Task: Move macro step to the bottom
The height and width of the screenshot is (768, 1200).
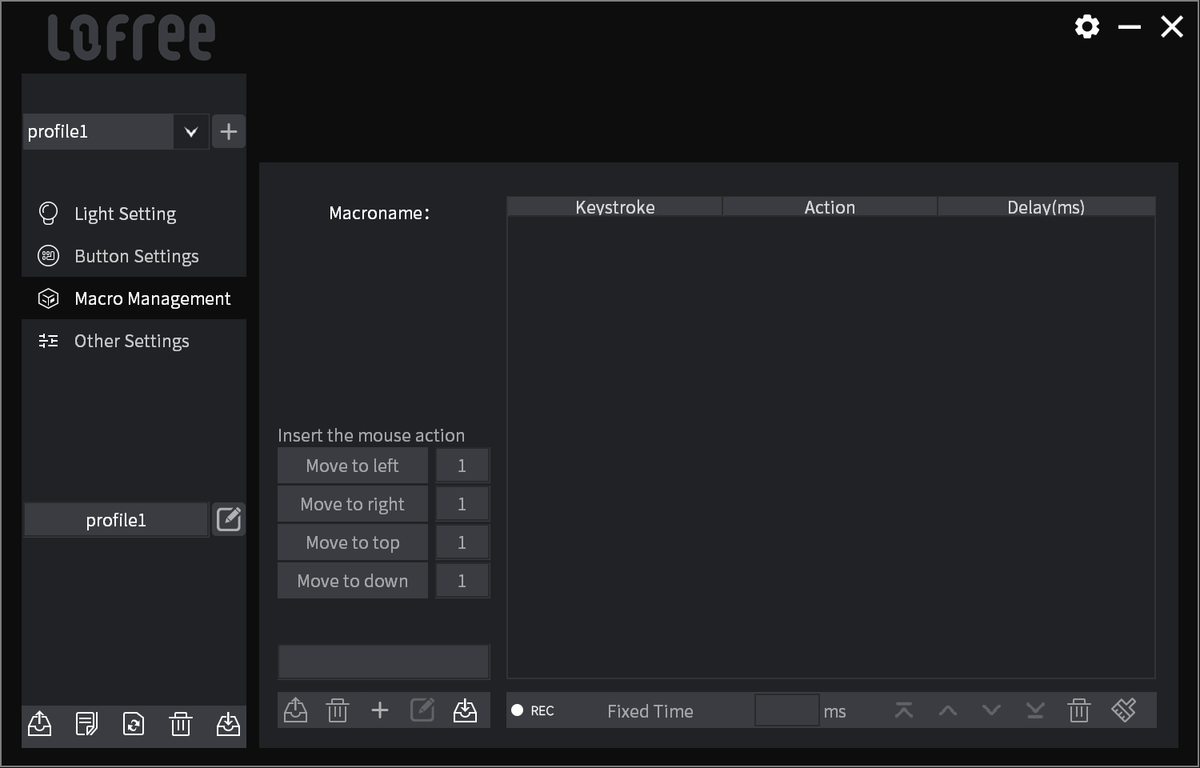Action: (1035, 711)
